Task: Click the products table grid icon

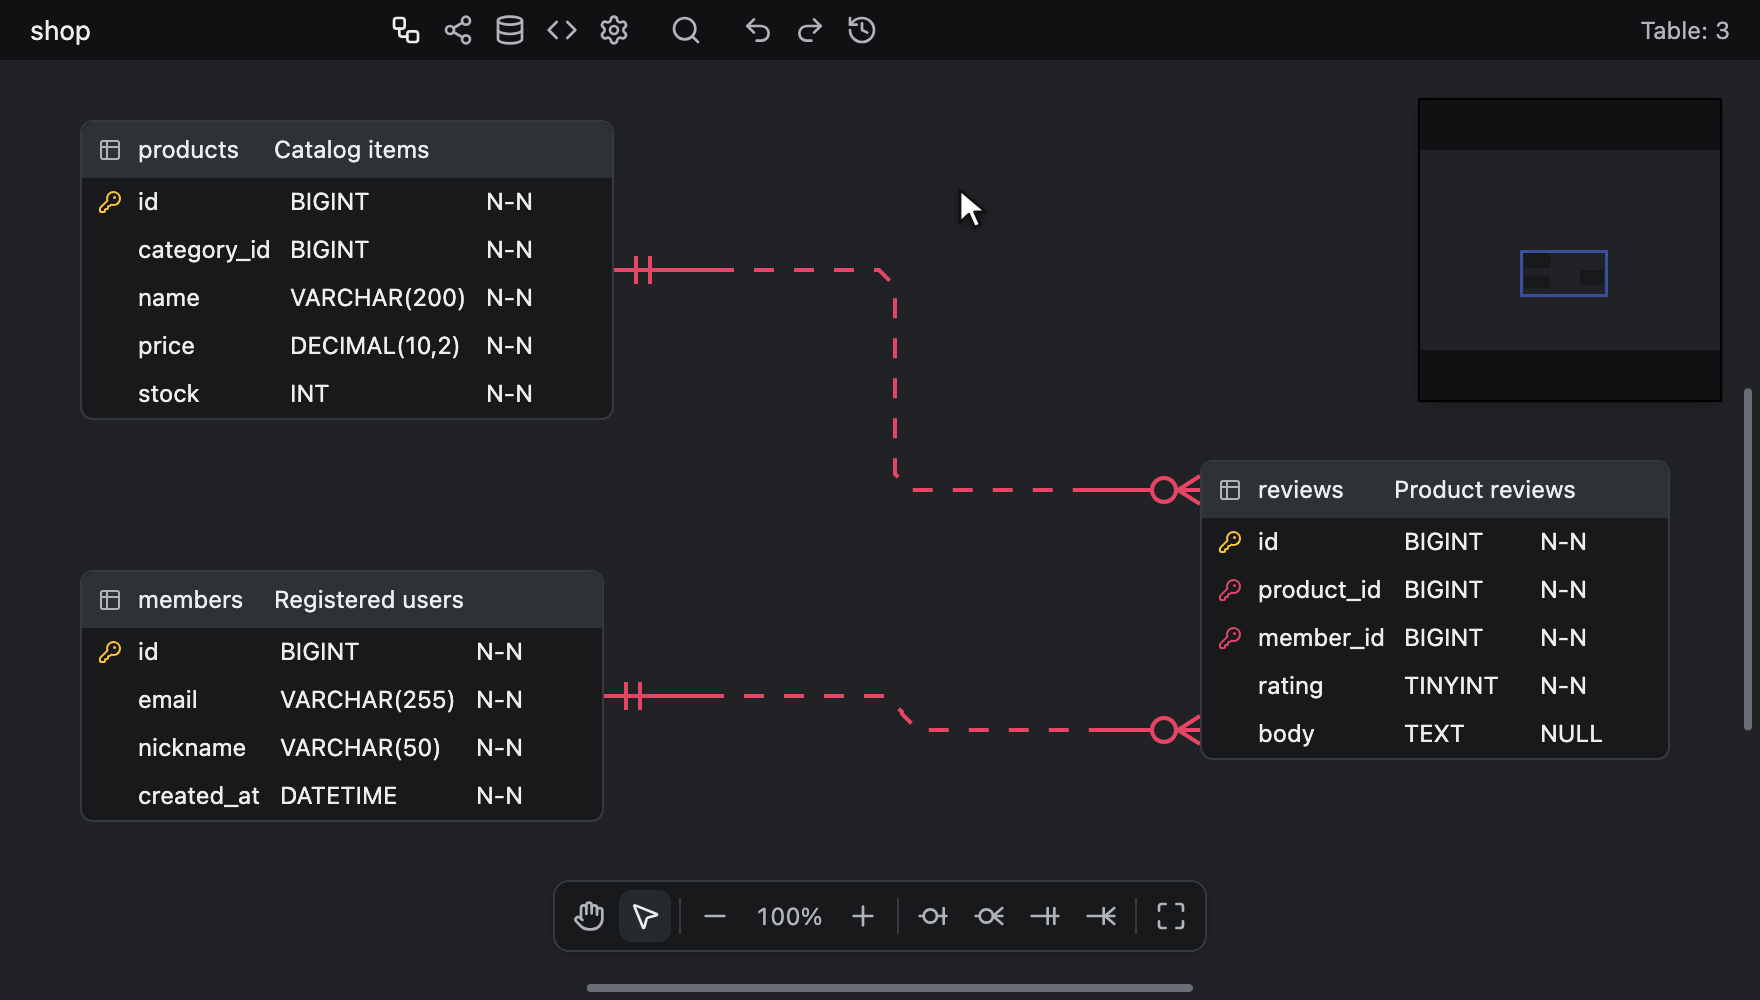Action: point(110,150)
